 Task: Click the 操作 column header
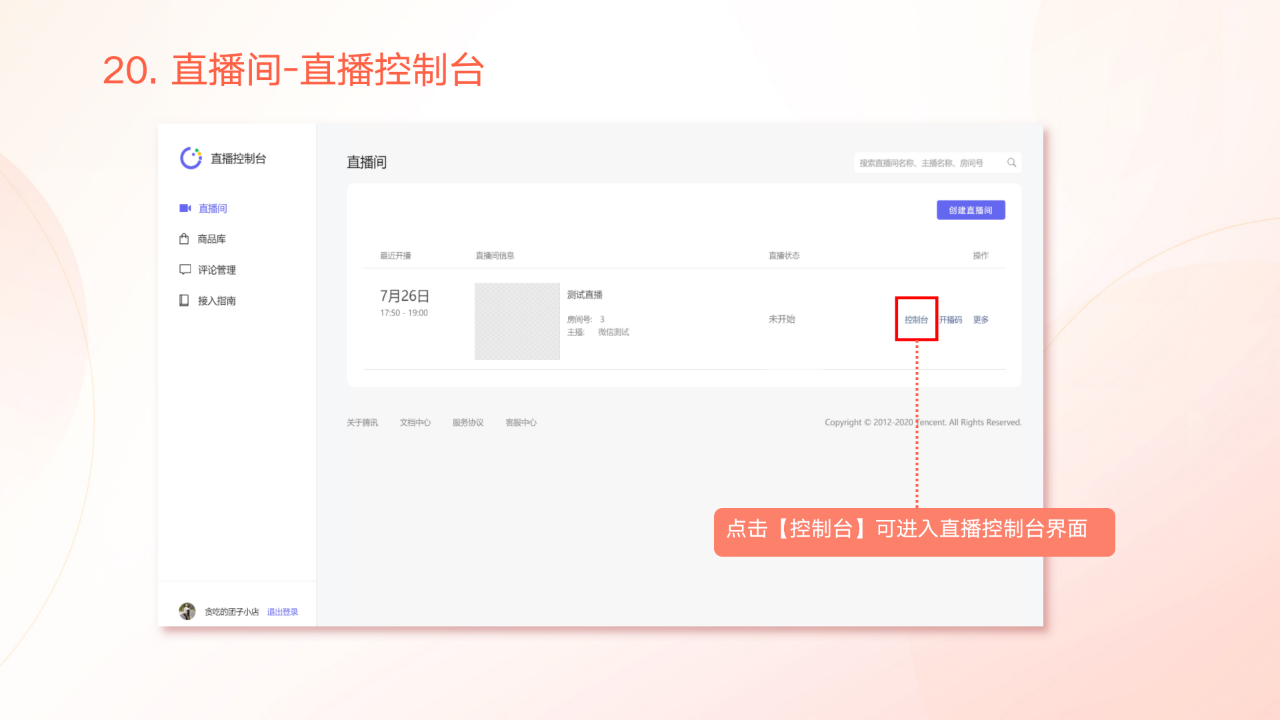point(981,256)
